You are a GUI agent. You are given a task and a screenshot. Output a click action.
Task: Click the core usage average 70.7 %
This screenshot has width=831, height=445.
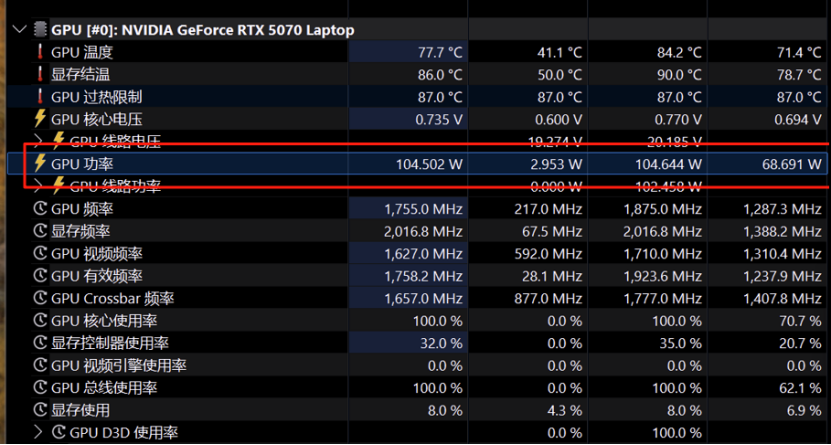pos(801,321)
